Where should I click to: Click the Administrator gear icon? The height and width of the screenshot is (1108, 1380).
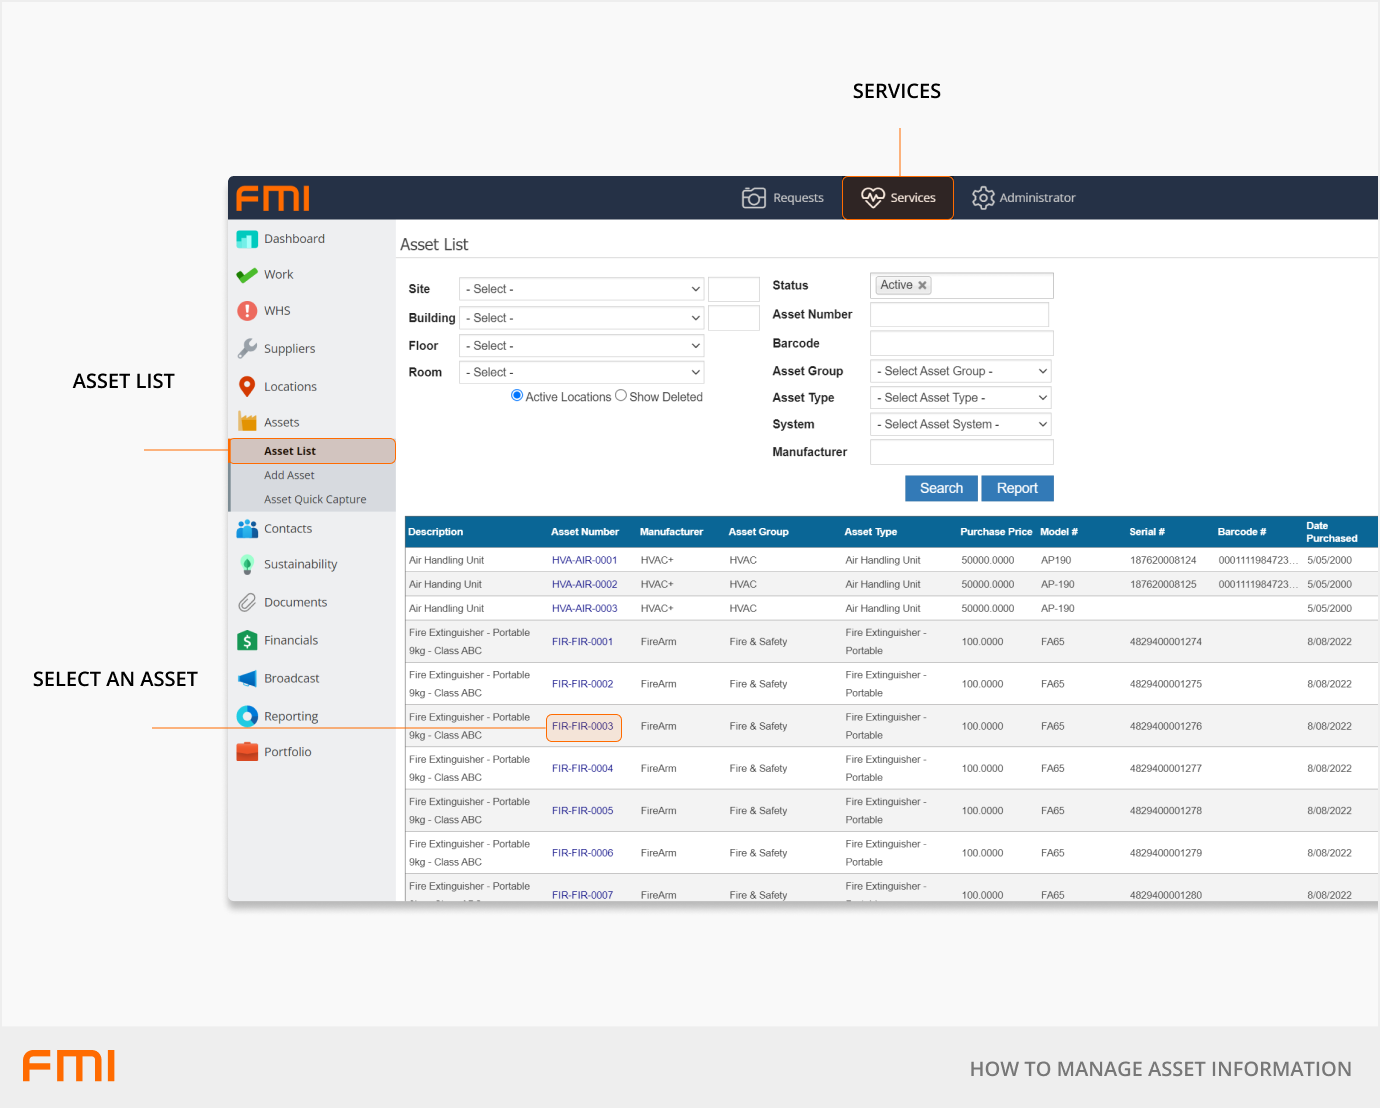pos(983,198)
